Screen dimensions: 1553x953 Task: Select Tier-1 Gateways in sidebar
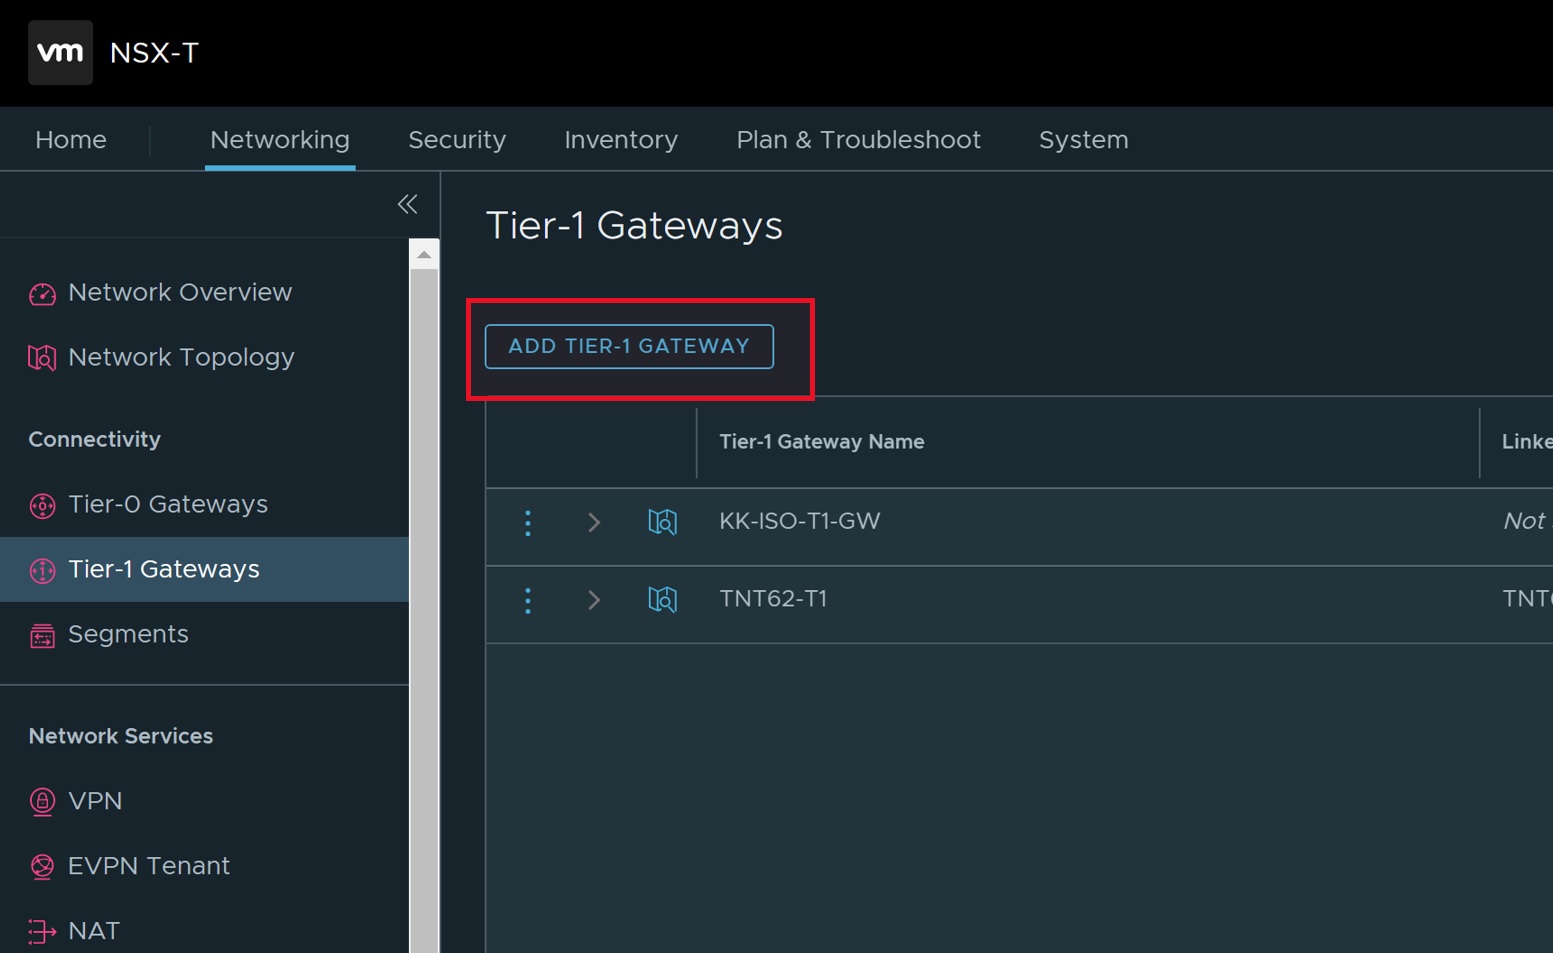(x=204, y=569)
